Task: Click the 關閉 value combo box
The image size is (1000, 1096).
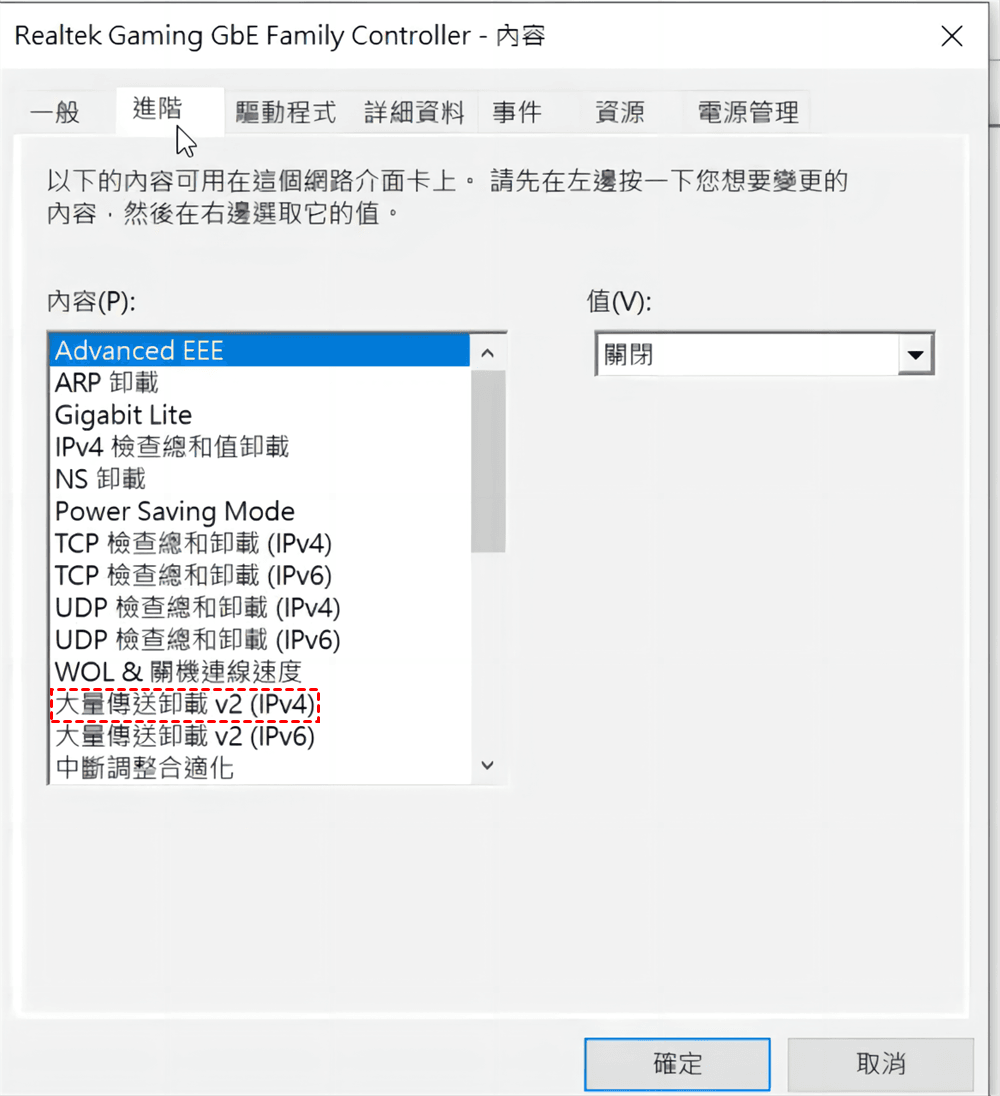Action: (764, 354)
